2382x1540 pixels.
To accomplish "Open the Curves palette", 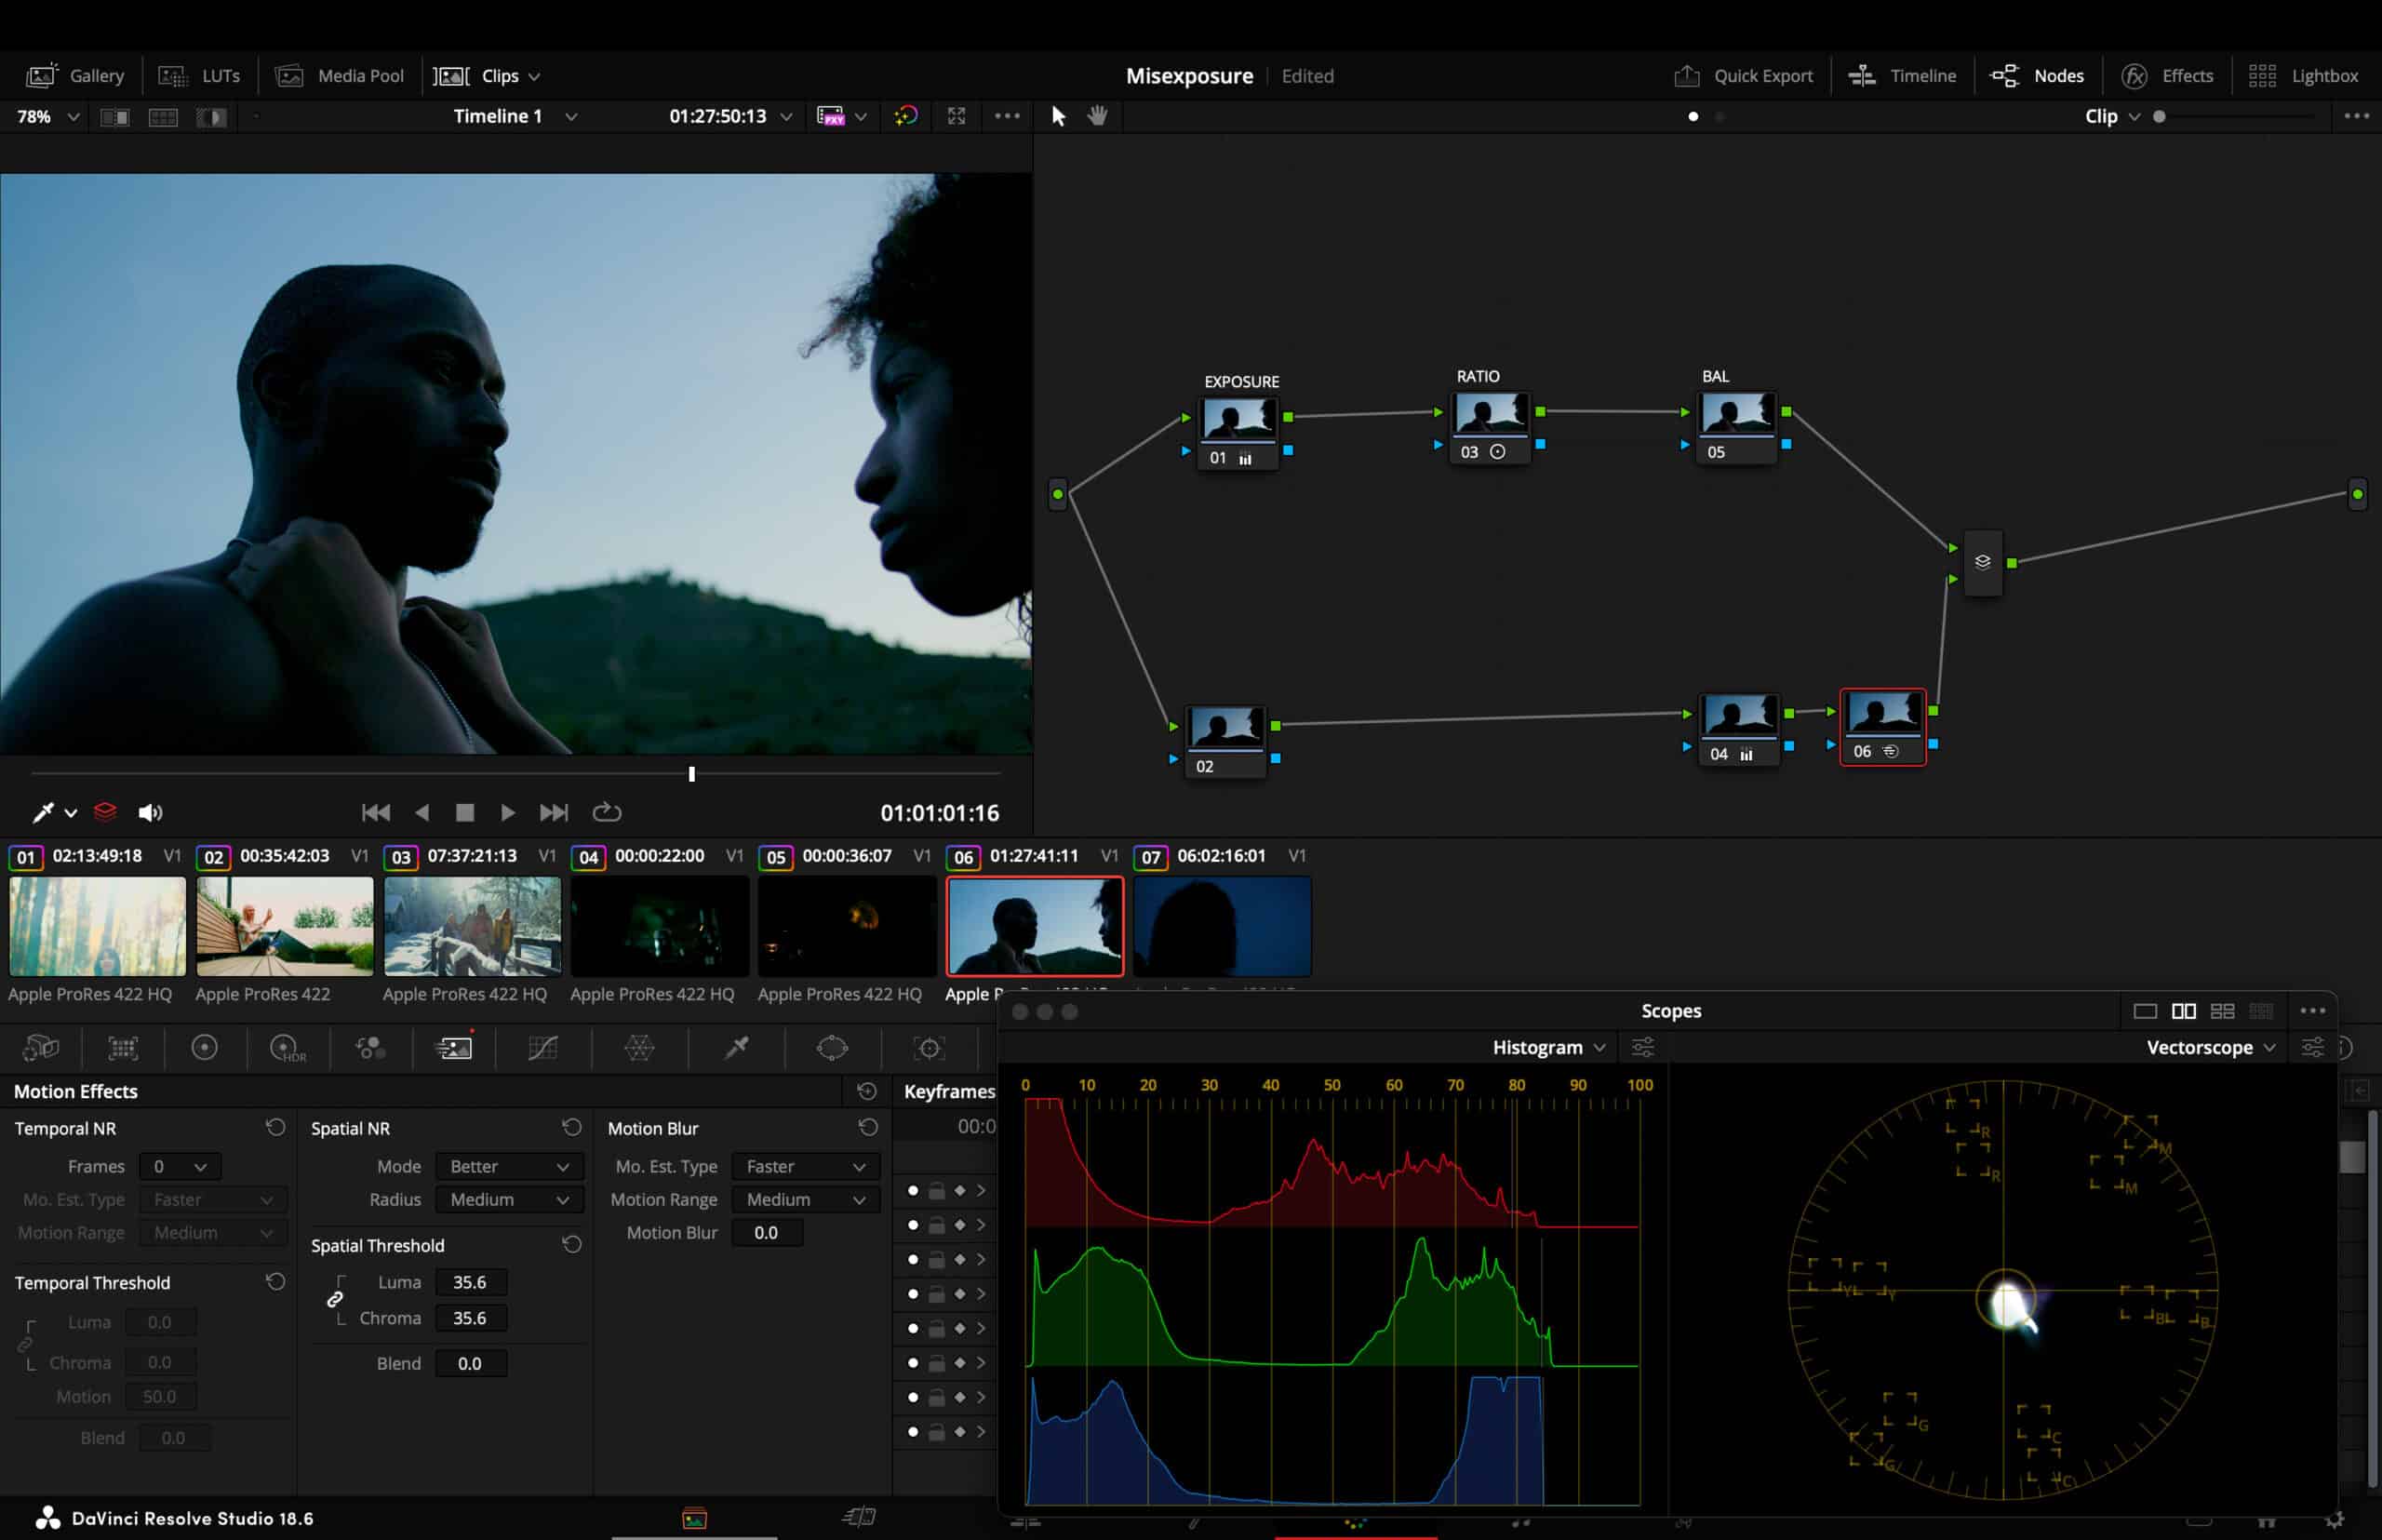I will (542, 1047).
